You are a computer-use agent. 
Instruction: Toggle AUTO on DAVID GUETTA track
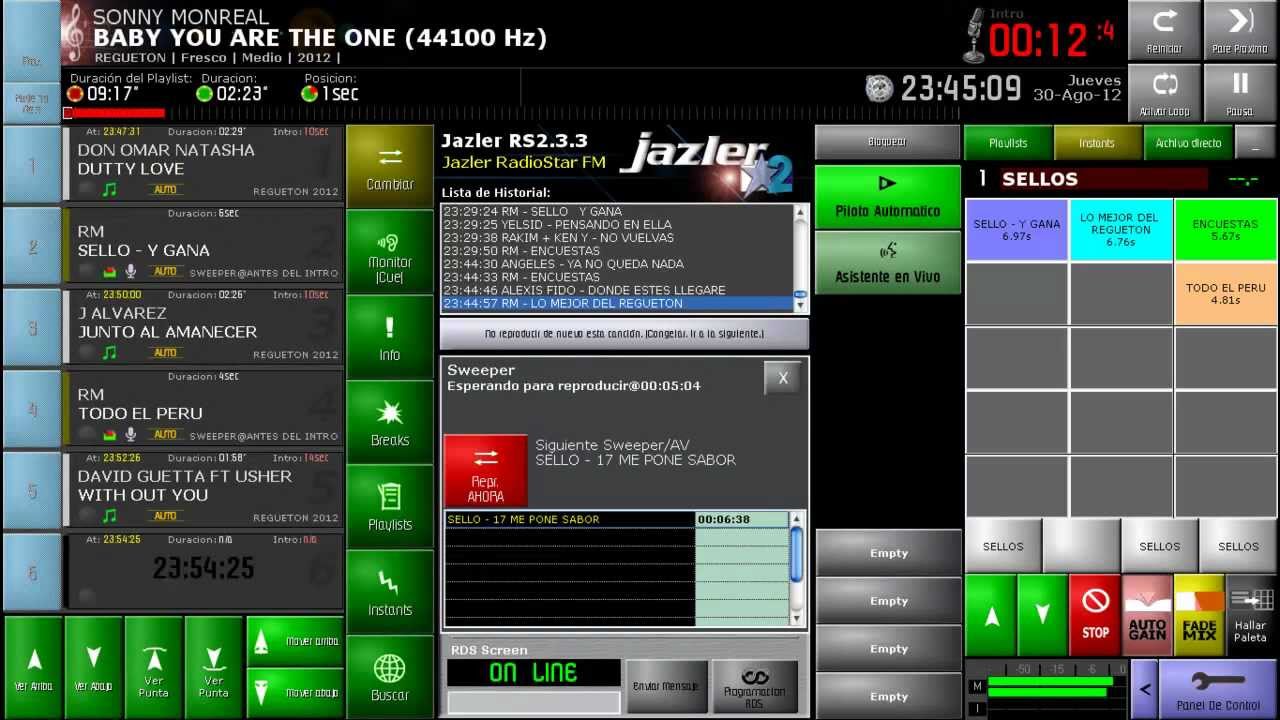coord(165,515)
